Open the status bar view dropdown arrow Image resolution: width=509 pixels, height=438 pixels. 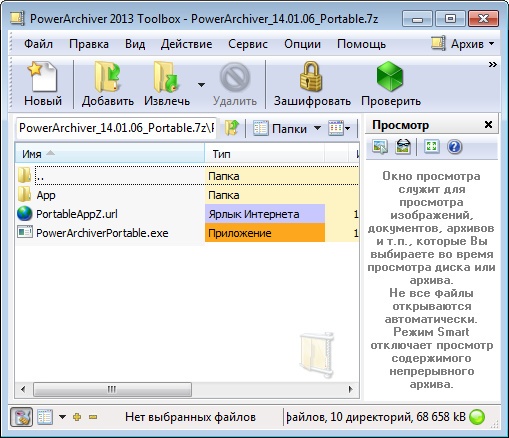click(x=62, y=417)
